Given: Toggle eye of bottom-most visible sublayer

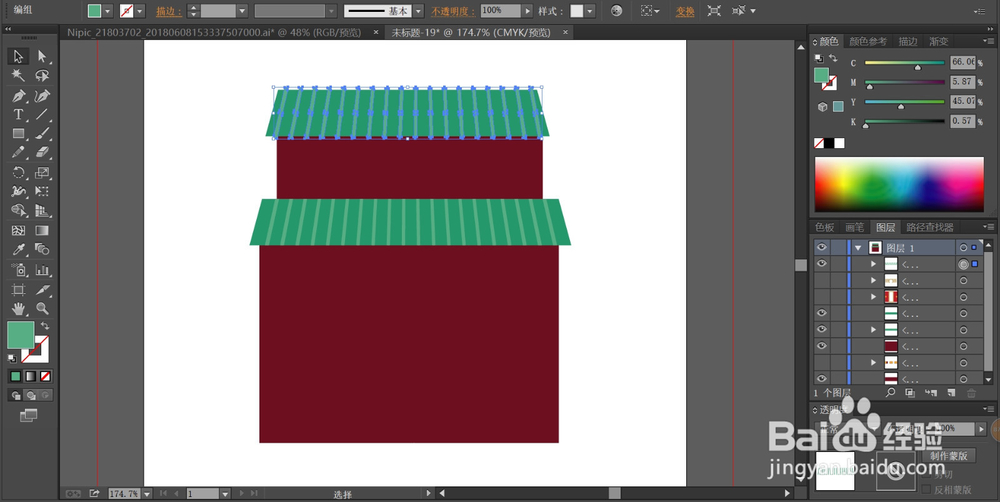Looking at the screenshot, I should tap(821, 379).
